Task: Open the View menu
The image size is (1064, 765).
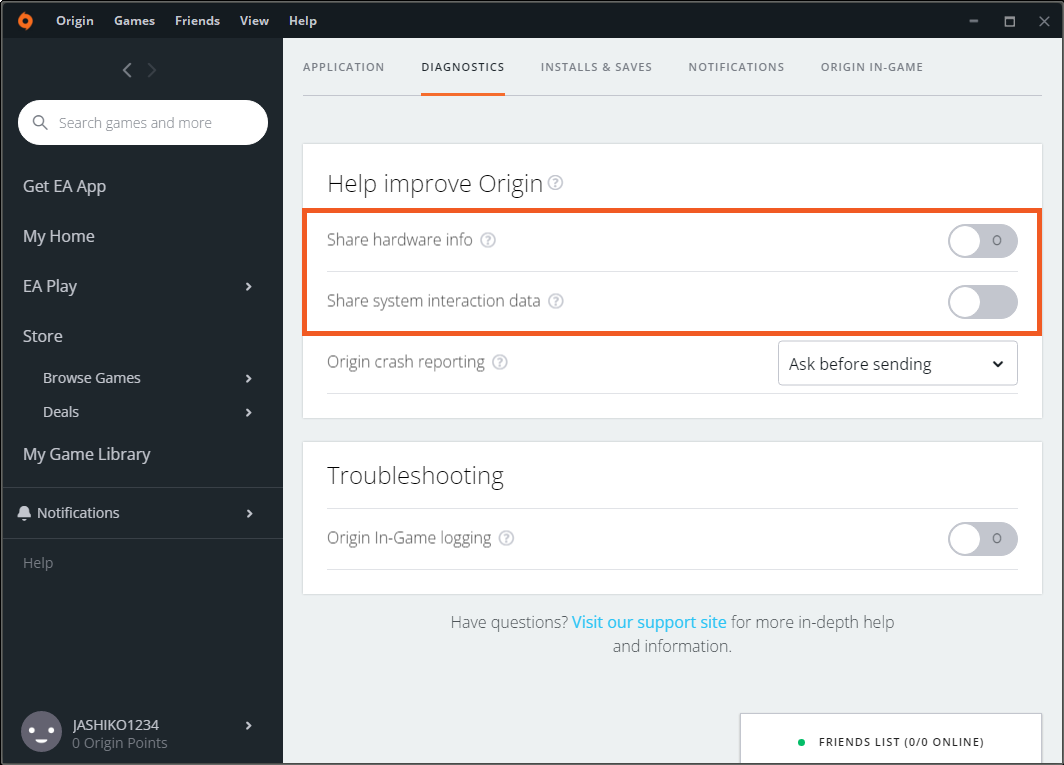Action: click(x=254, y=21)
